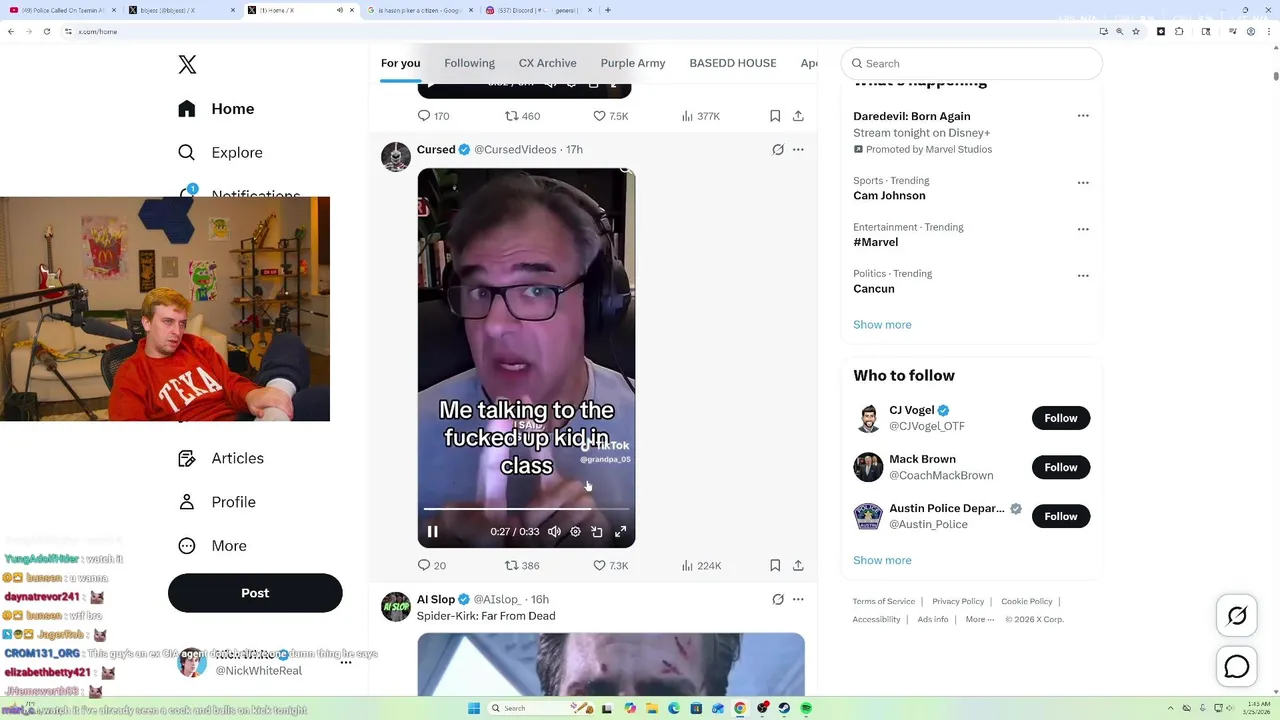This screenshot has width=1280, height=720.
Task: Follow CJ Vogel
Action: tap(1061, 418)
